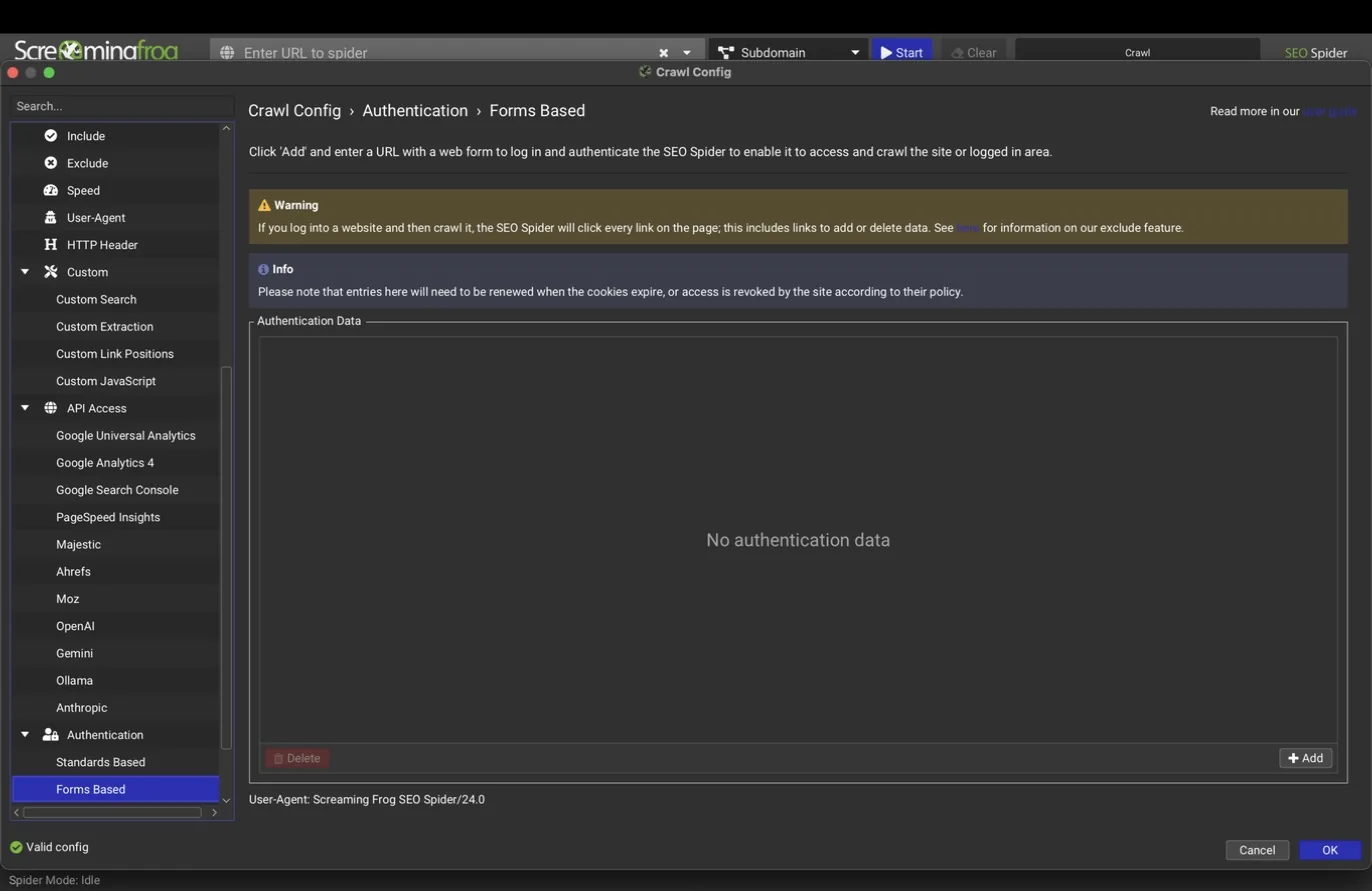Open the URL history dropdown arrow
This screenshot has width=1372, height=891.
pyautogui.click(x=687, y=52)
